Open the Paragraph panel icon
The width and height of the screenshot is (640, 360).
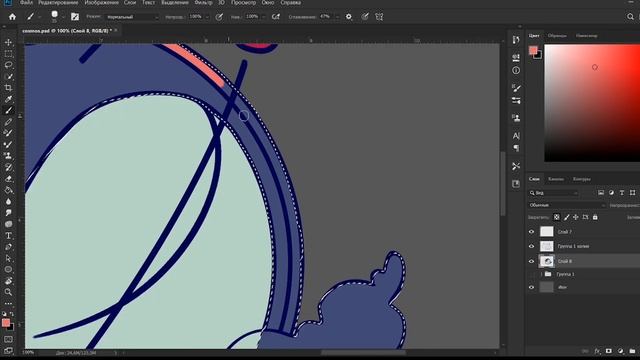pos(516,148)
